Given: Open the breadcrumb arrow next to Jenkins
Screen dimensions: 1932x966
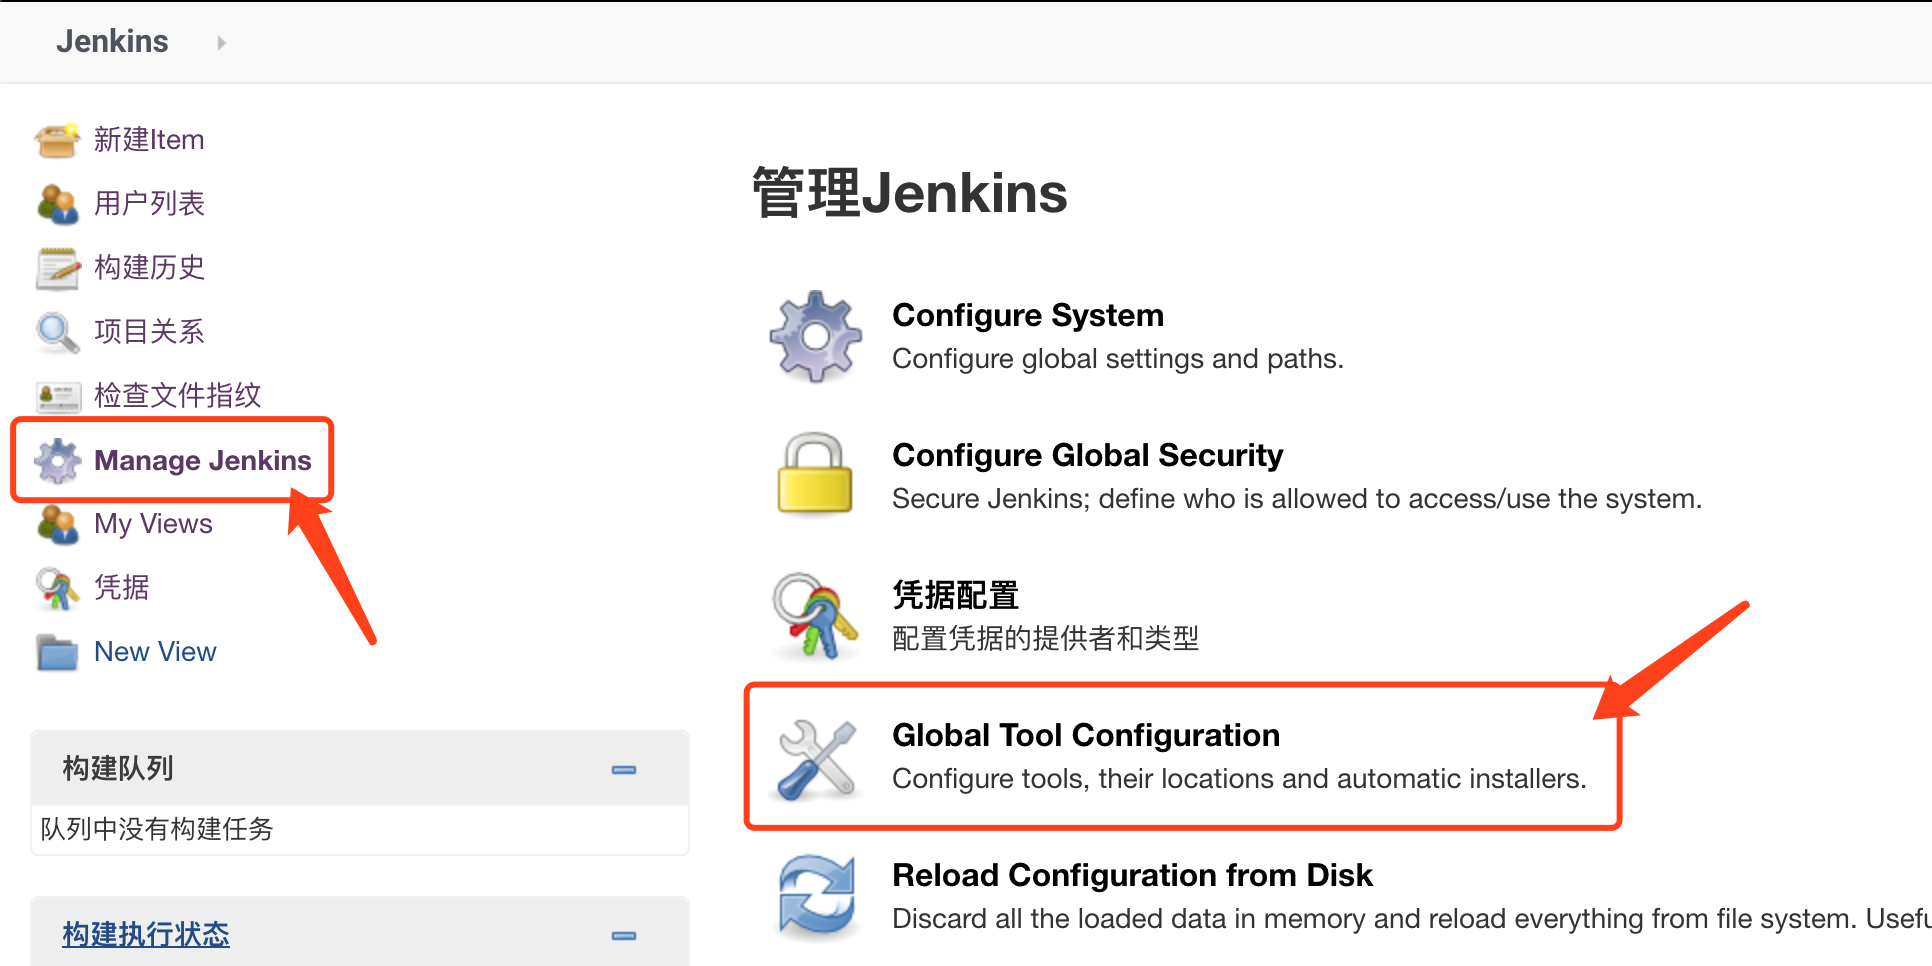Looking at the screenshot, I should pos(220,42).
